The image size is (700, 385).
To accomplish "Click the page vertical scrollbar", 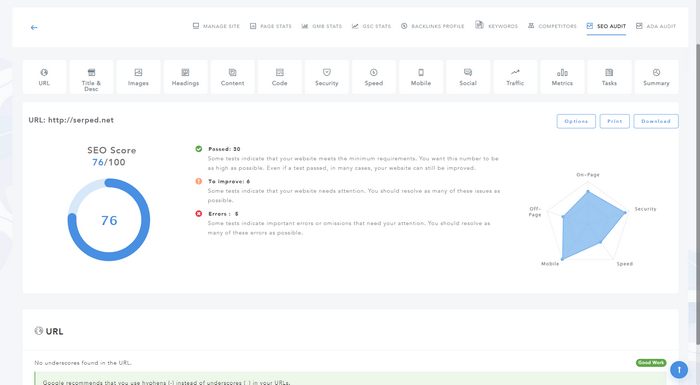I will [x=697, y=194].
